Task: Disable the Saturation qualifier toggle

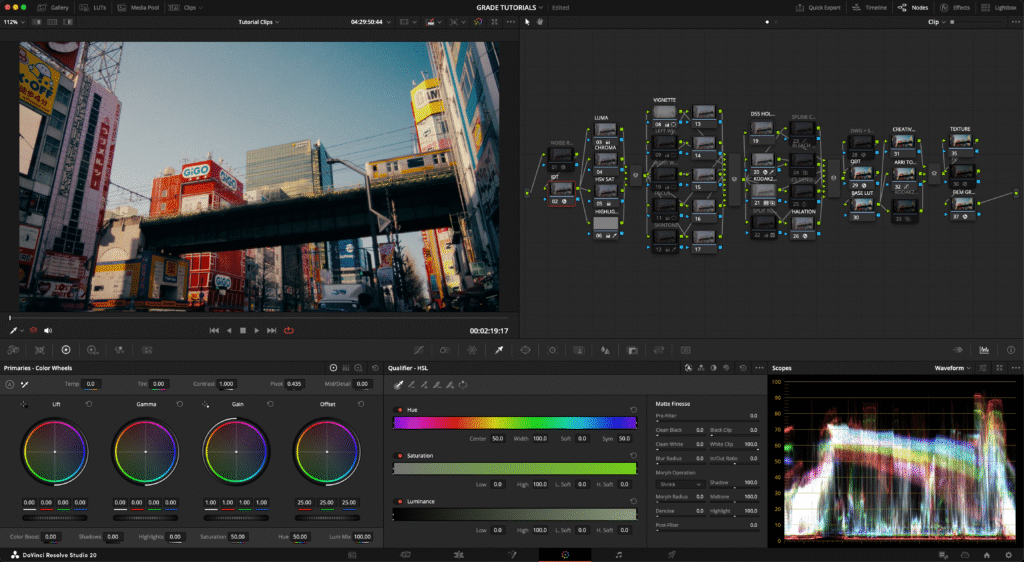Action: (400, 455)
